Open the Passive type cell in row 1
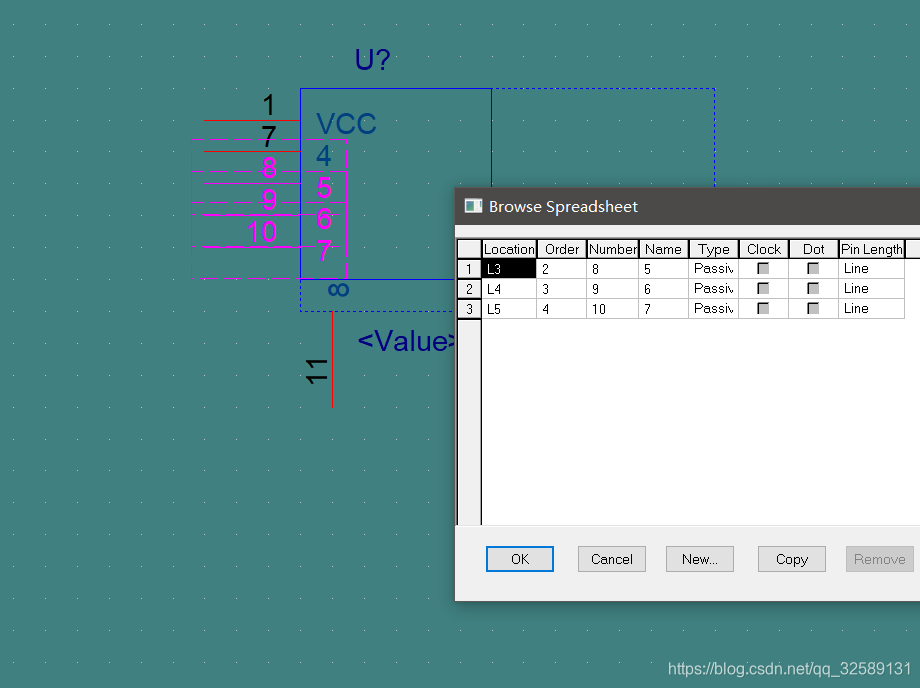Viewport: 920px width, 688px height. (x=714, y=269)
